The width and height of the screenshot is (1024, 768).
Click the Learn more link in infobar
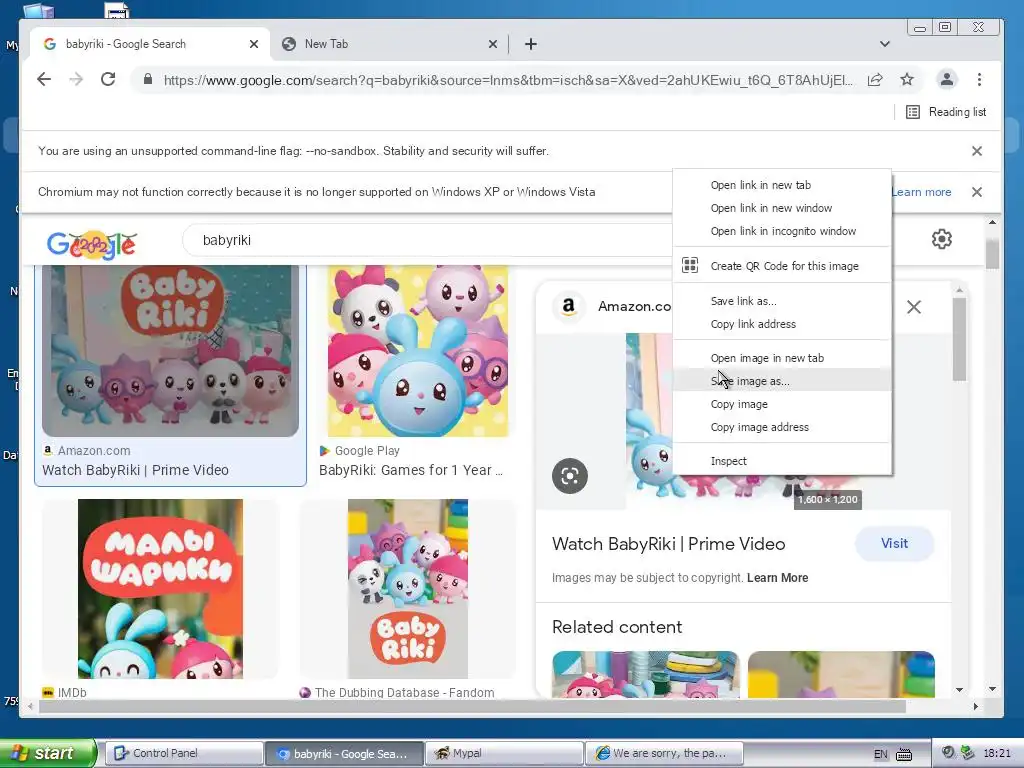921,192
